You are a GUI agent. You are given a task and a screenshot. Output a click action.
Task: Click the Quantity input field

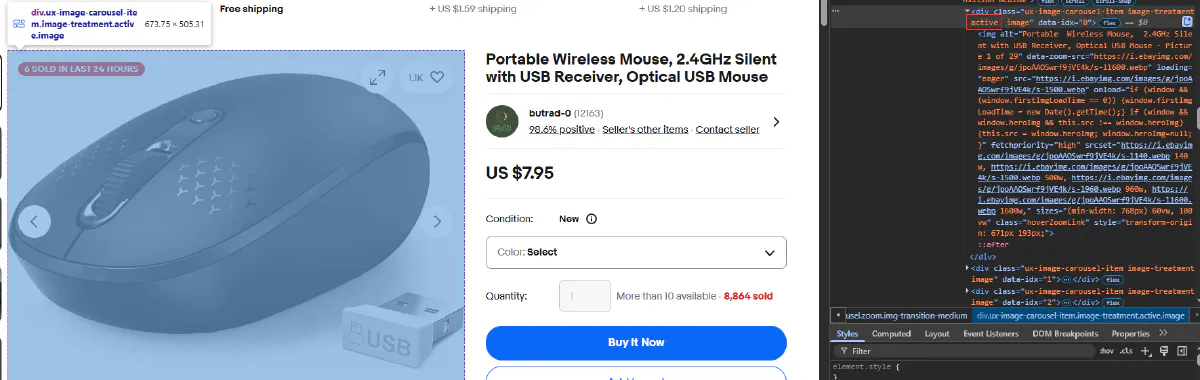coord(585,296)
